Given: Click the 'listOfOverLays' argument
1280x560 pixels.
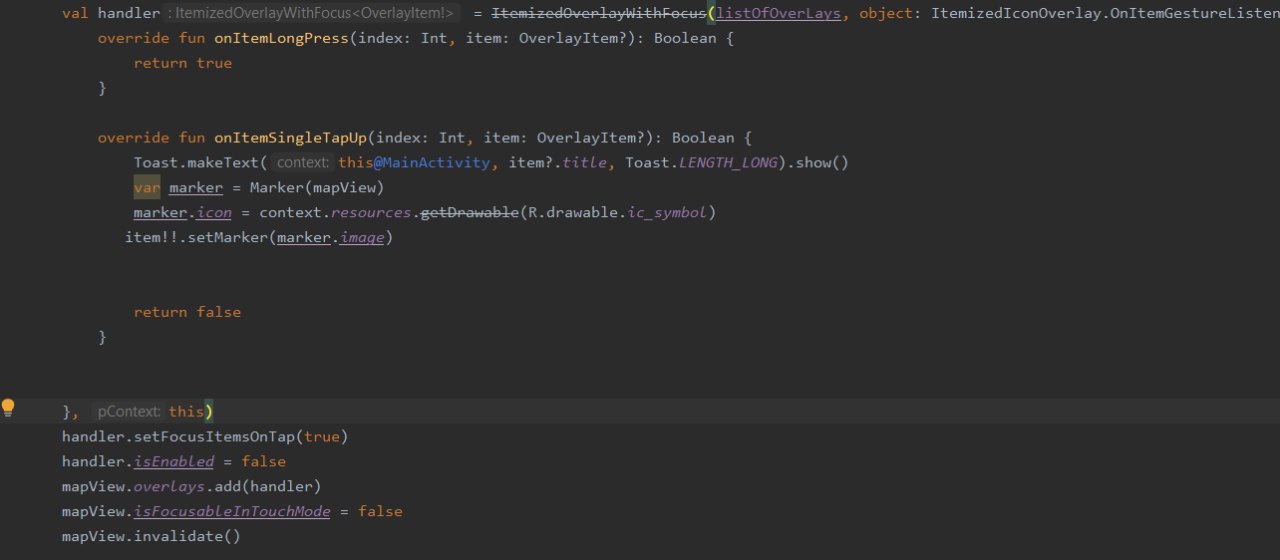Looking at the screenshot, I should (779, 13).
